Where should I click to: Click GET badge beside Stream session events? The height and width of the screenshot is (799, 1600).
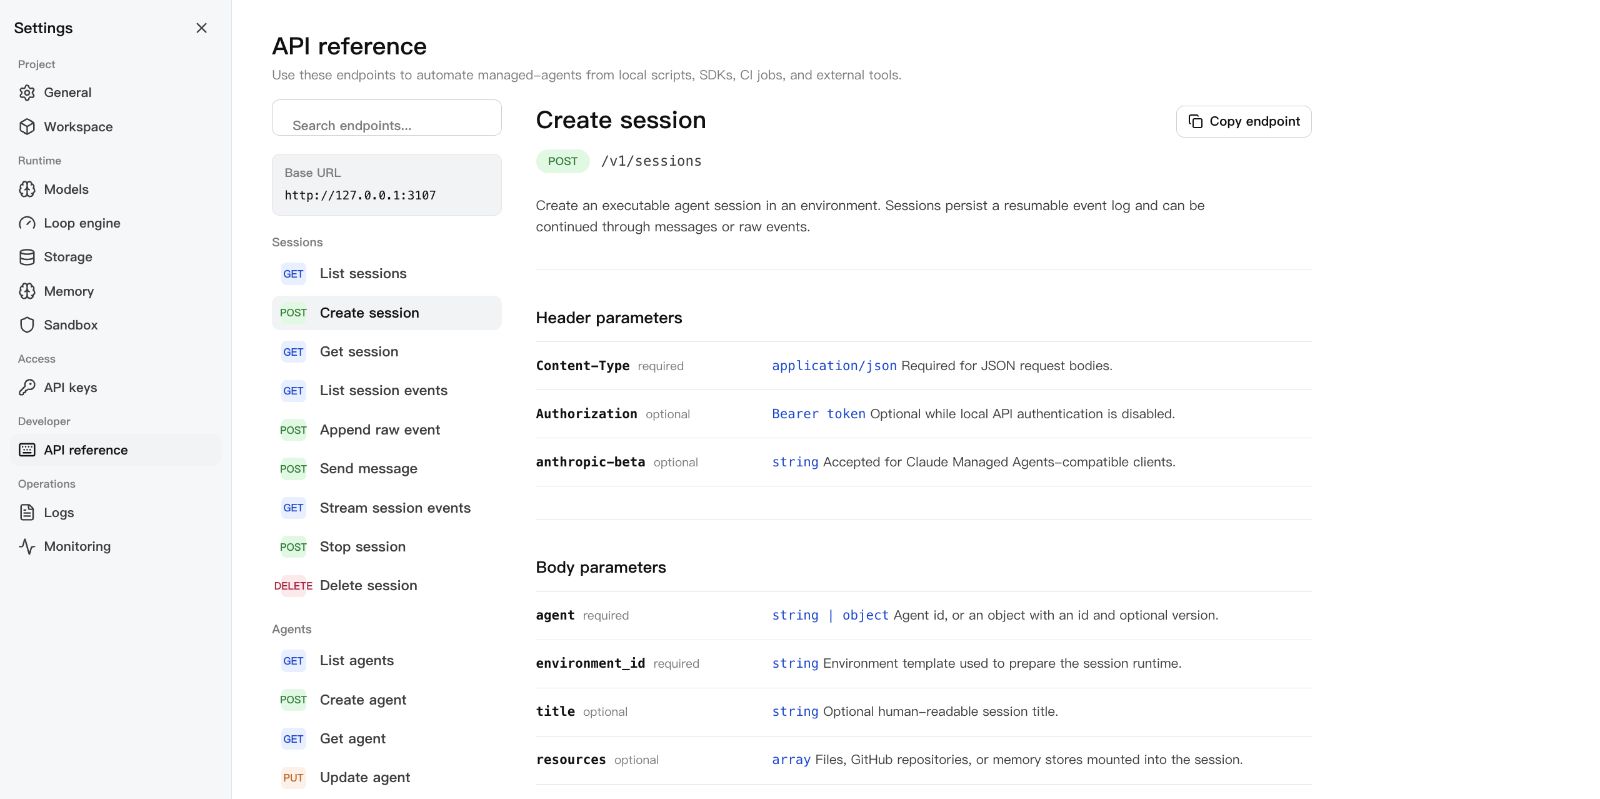(x=293, y=508)
